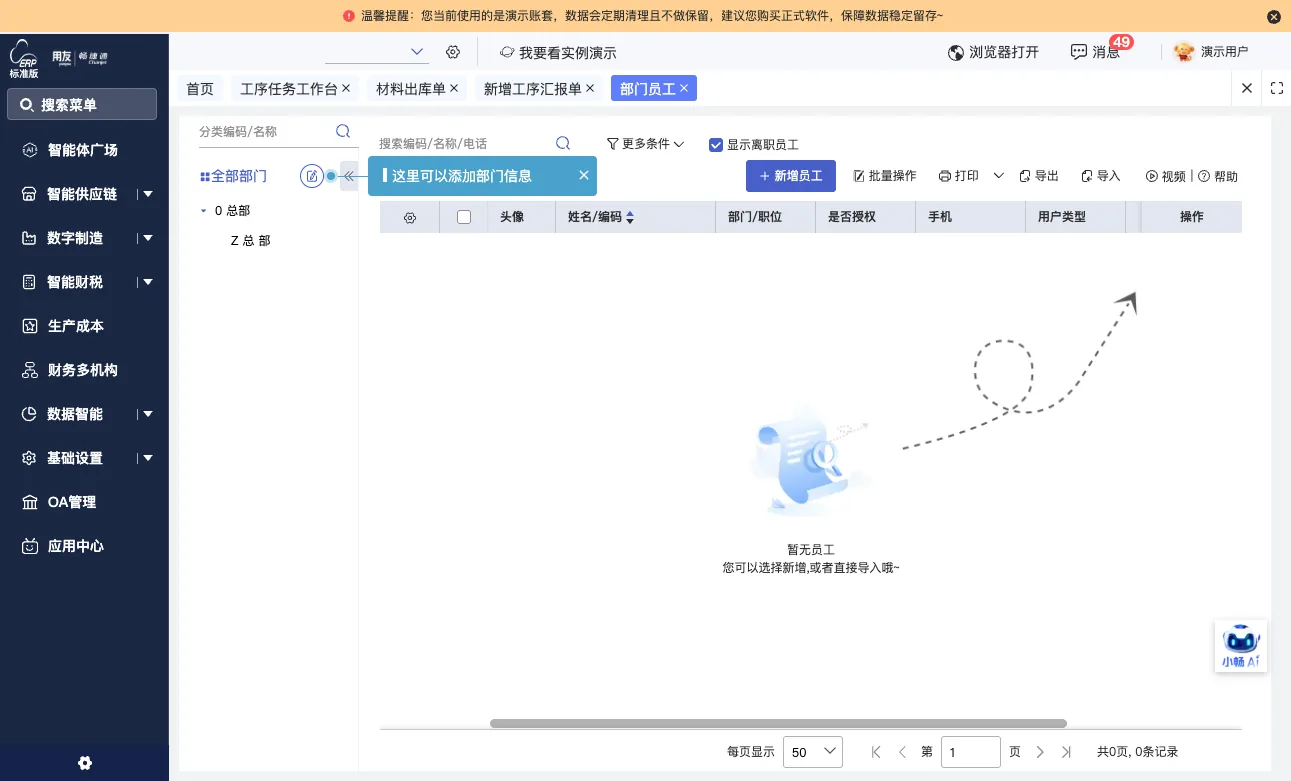
Task: Dismiss the 这里可以添加部门信息 tooltip
Action: 584,176
